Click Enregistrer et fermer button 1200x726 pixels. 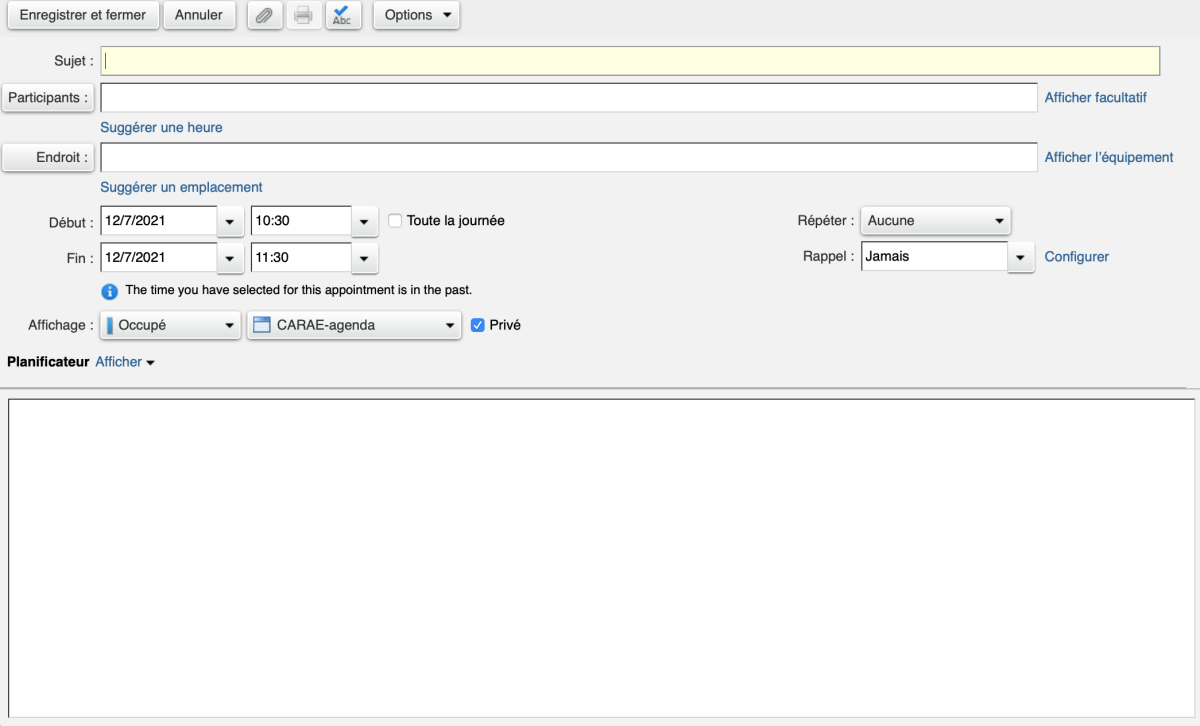tap(83, 15)
